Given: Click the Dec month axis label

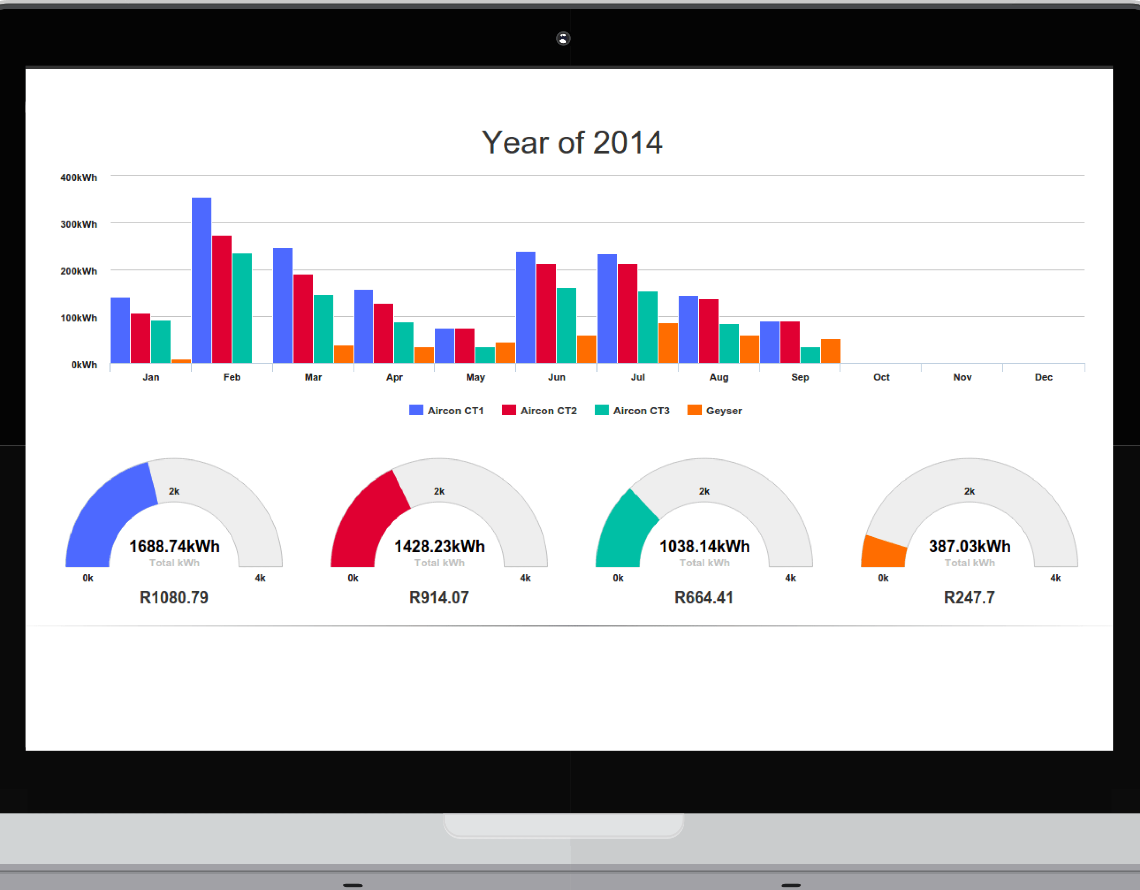Looking at the screenshot, I should tap(1043, 378).
